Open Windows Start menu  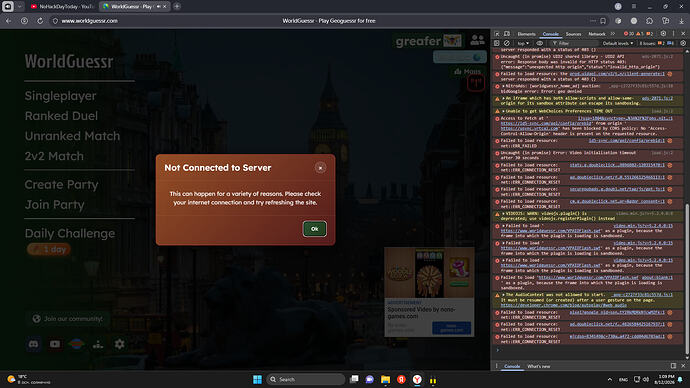coord(257,379)
